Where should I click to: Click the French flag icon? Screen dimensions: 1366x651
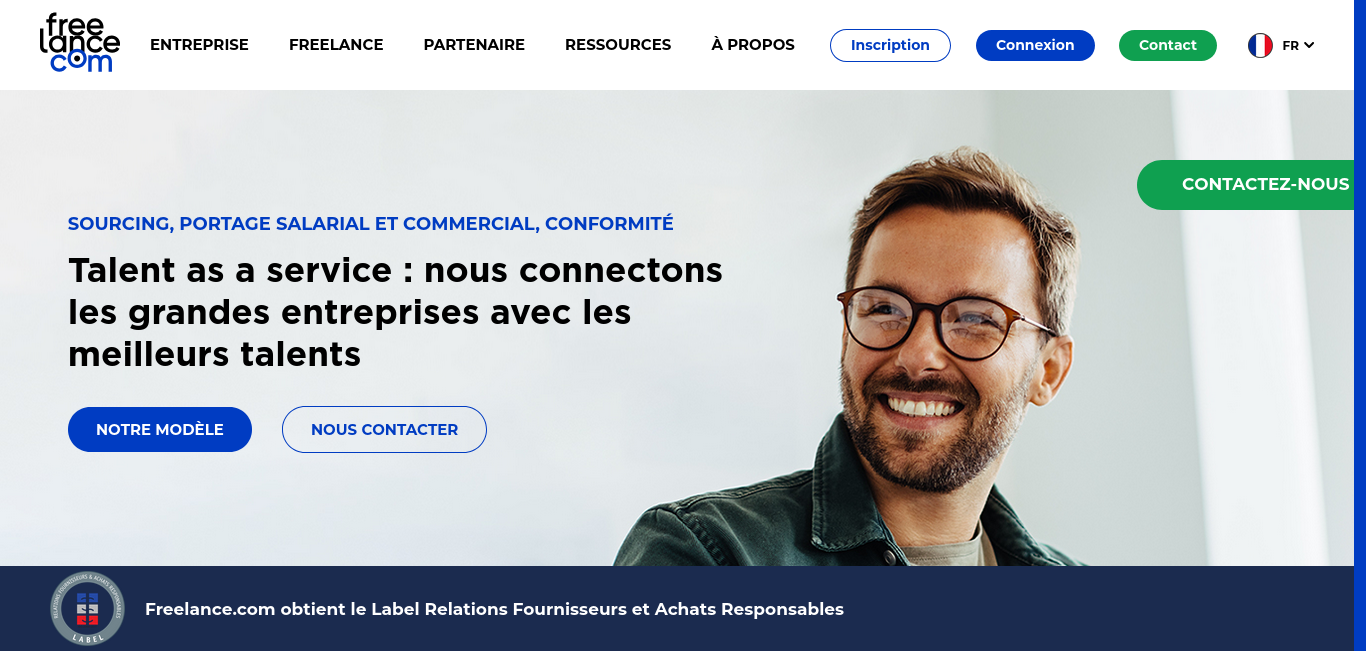point(1260,45)
